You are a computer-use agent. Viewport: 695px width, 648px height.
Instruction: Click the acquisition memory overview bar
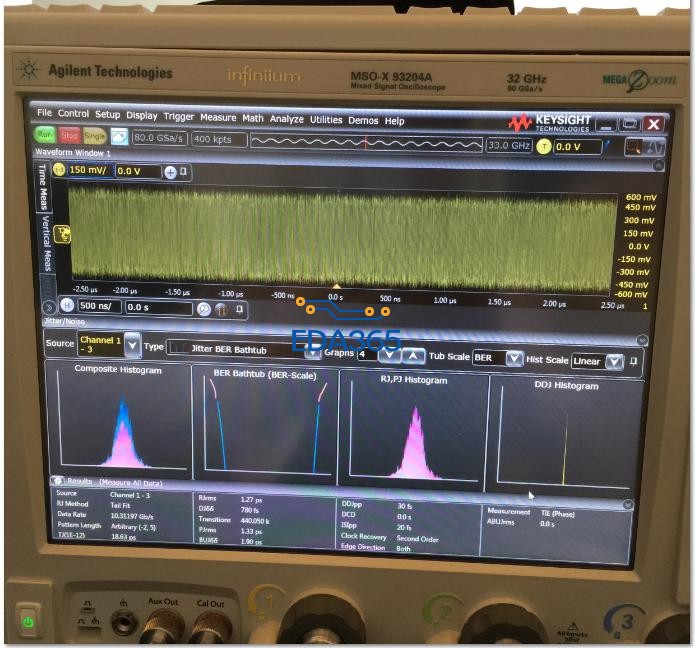click(366, 143)
